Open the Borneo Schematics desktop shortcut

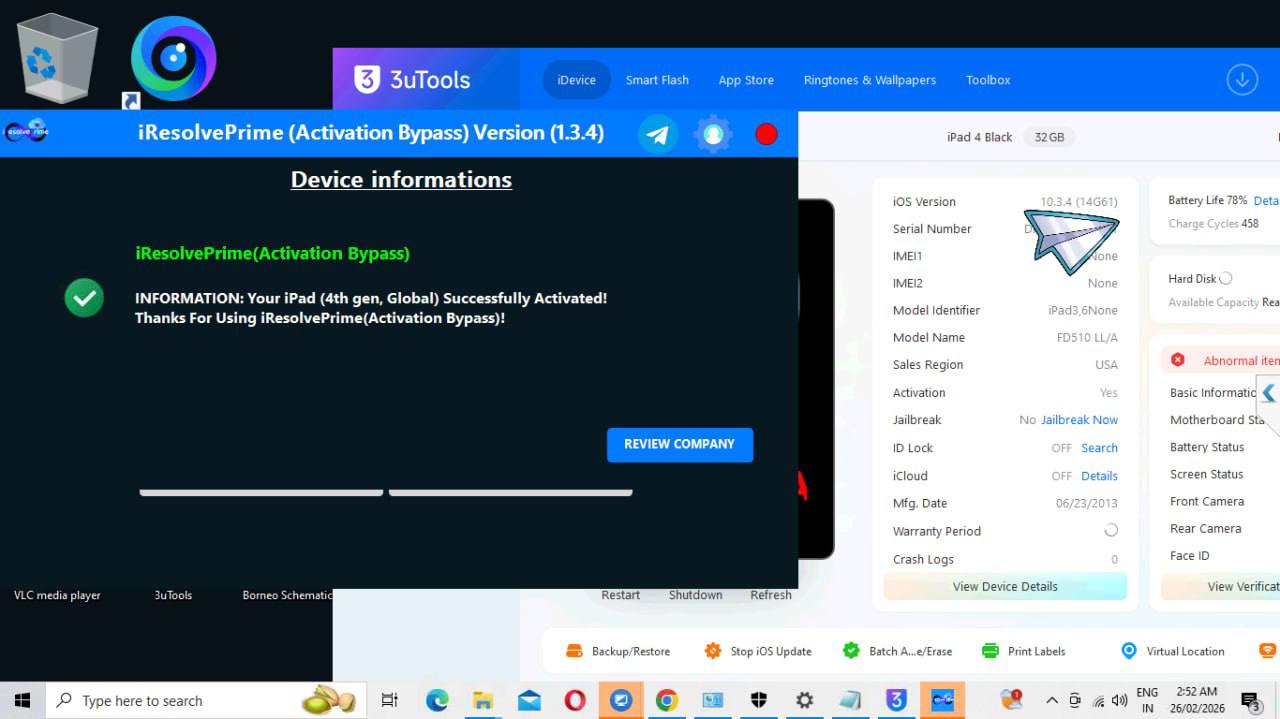tap(287, 595)
